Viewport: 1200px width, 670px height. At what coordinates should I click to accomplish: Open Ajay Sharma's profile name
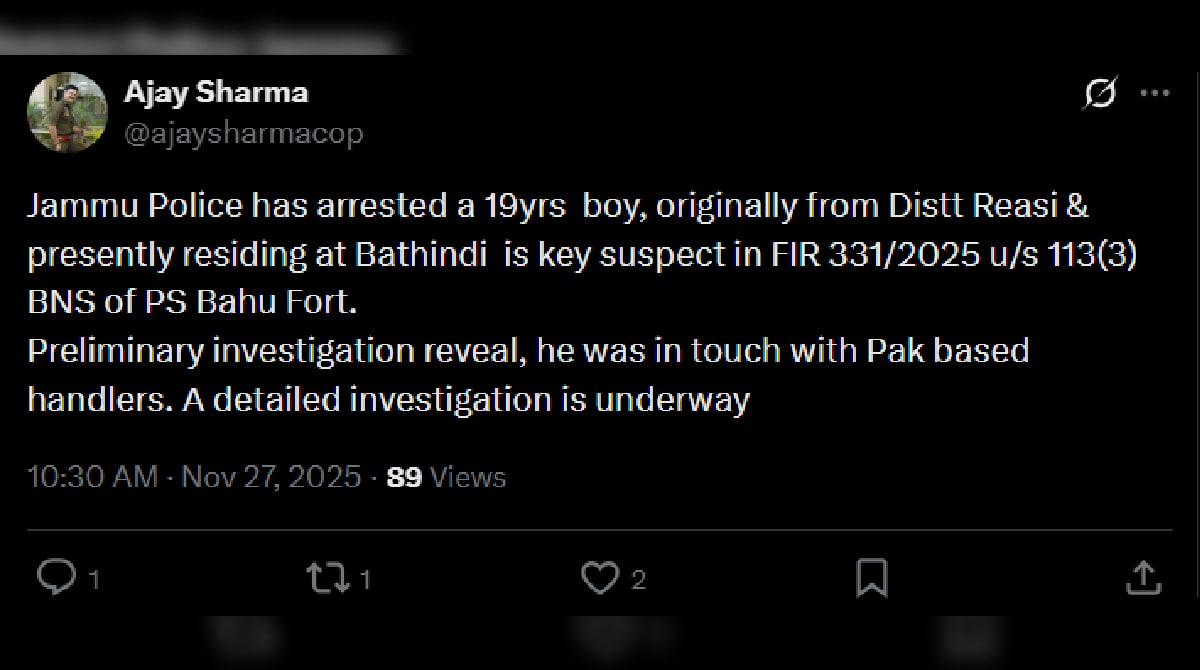[216, 91]
